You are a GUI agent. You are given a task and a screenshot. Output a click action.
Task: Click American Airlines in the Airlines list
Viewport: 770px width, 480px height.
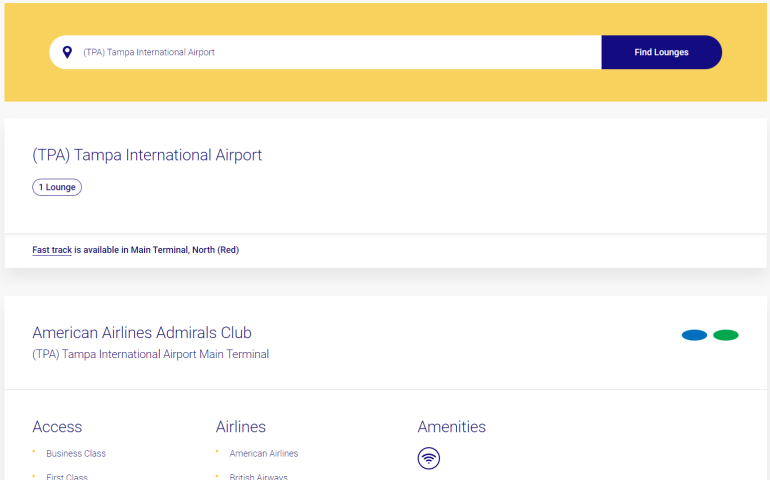point(264,454)
